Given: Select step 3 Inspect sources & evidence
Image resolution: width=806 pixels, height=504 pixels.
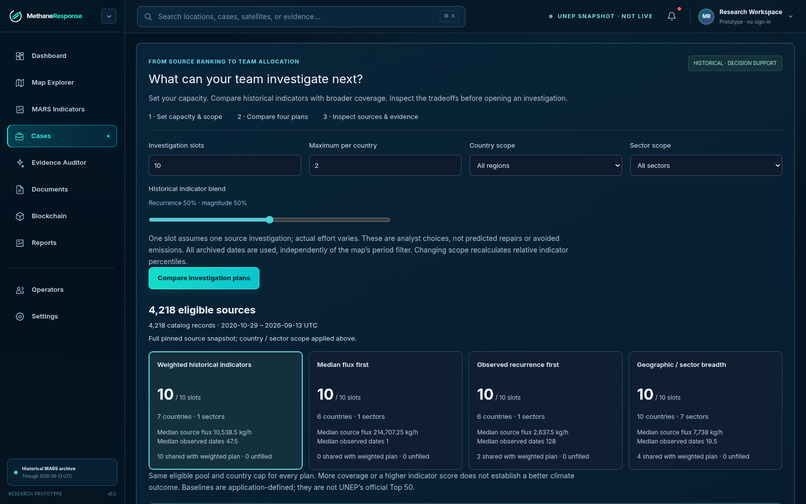Looking at the screenshot, I should pyautogui.click(x=370, y=117).
